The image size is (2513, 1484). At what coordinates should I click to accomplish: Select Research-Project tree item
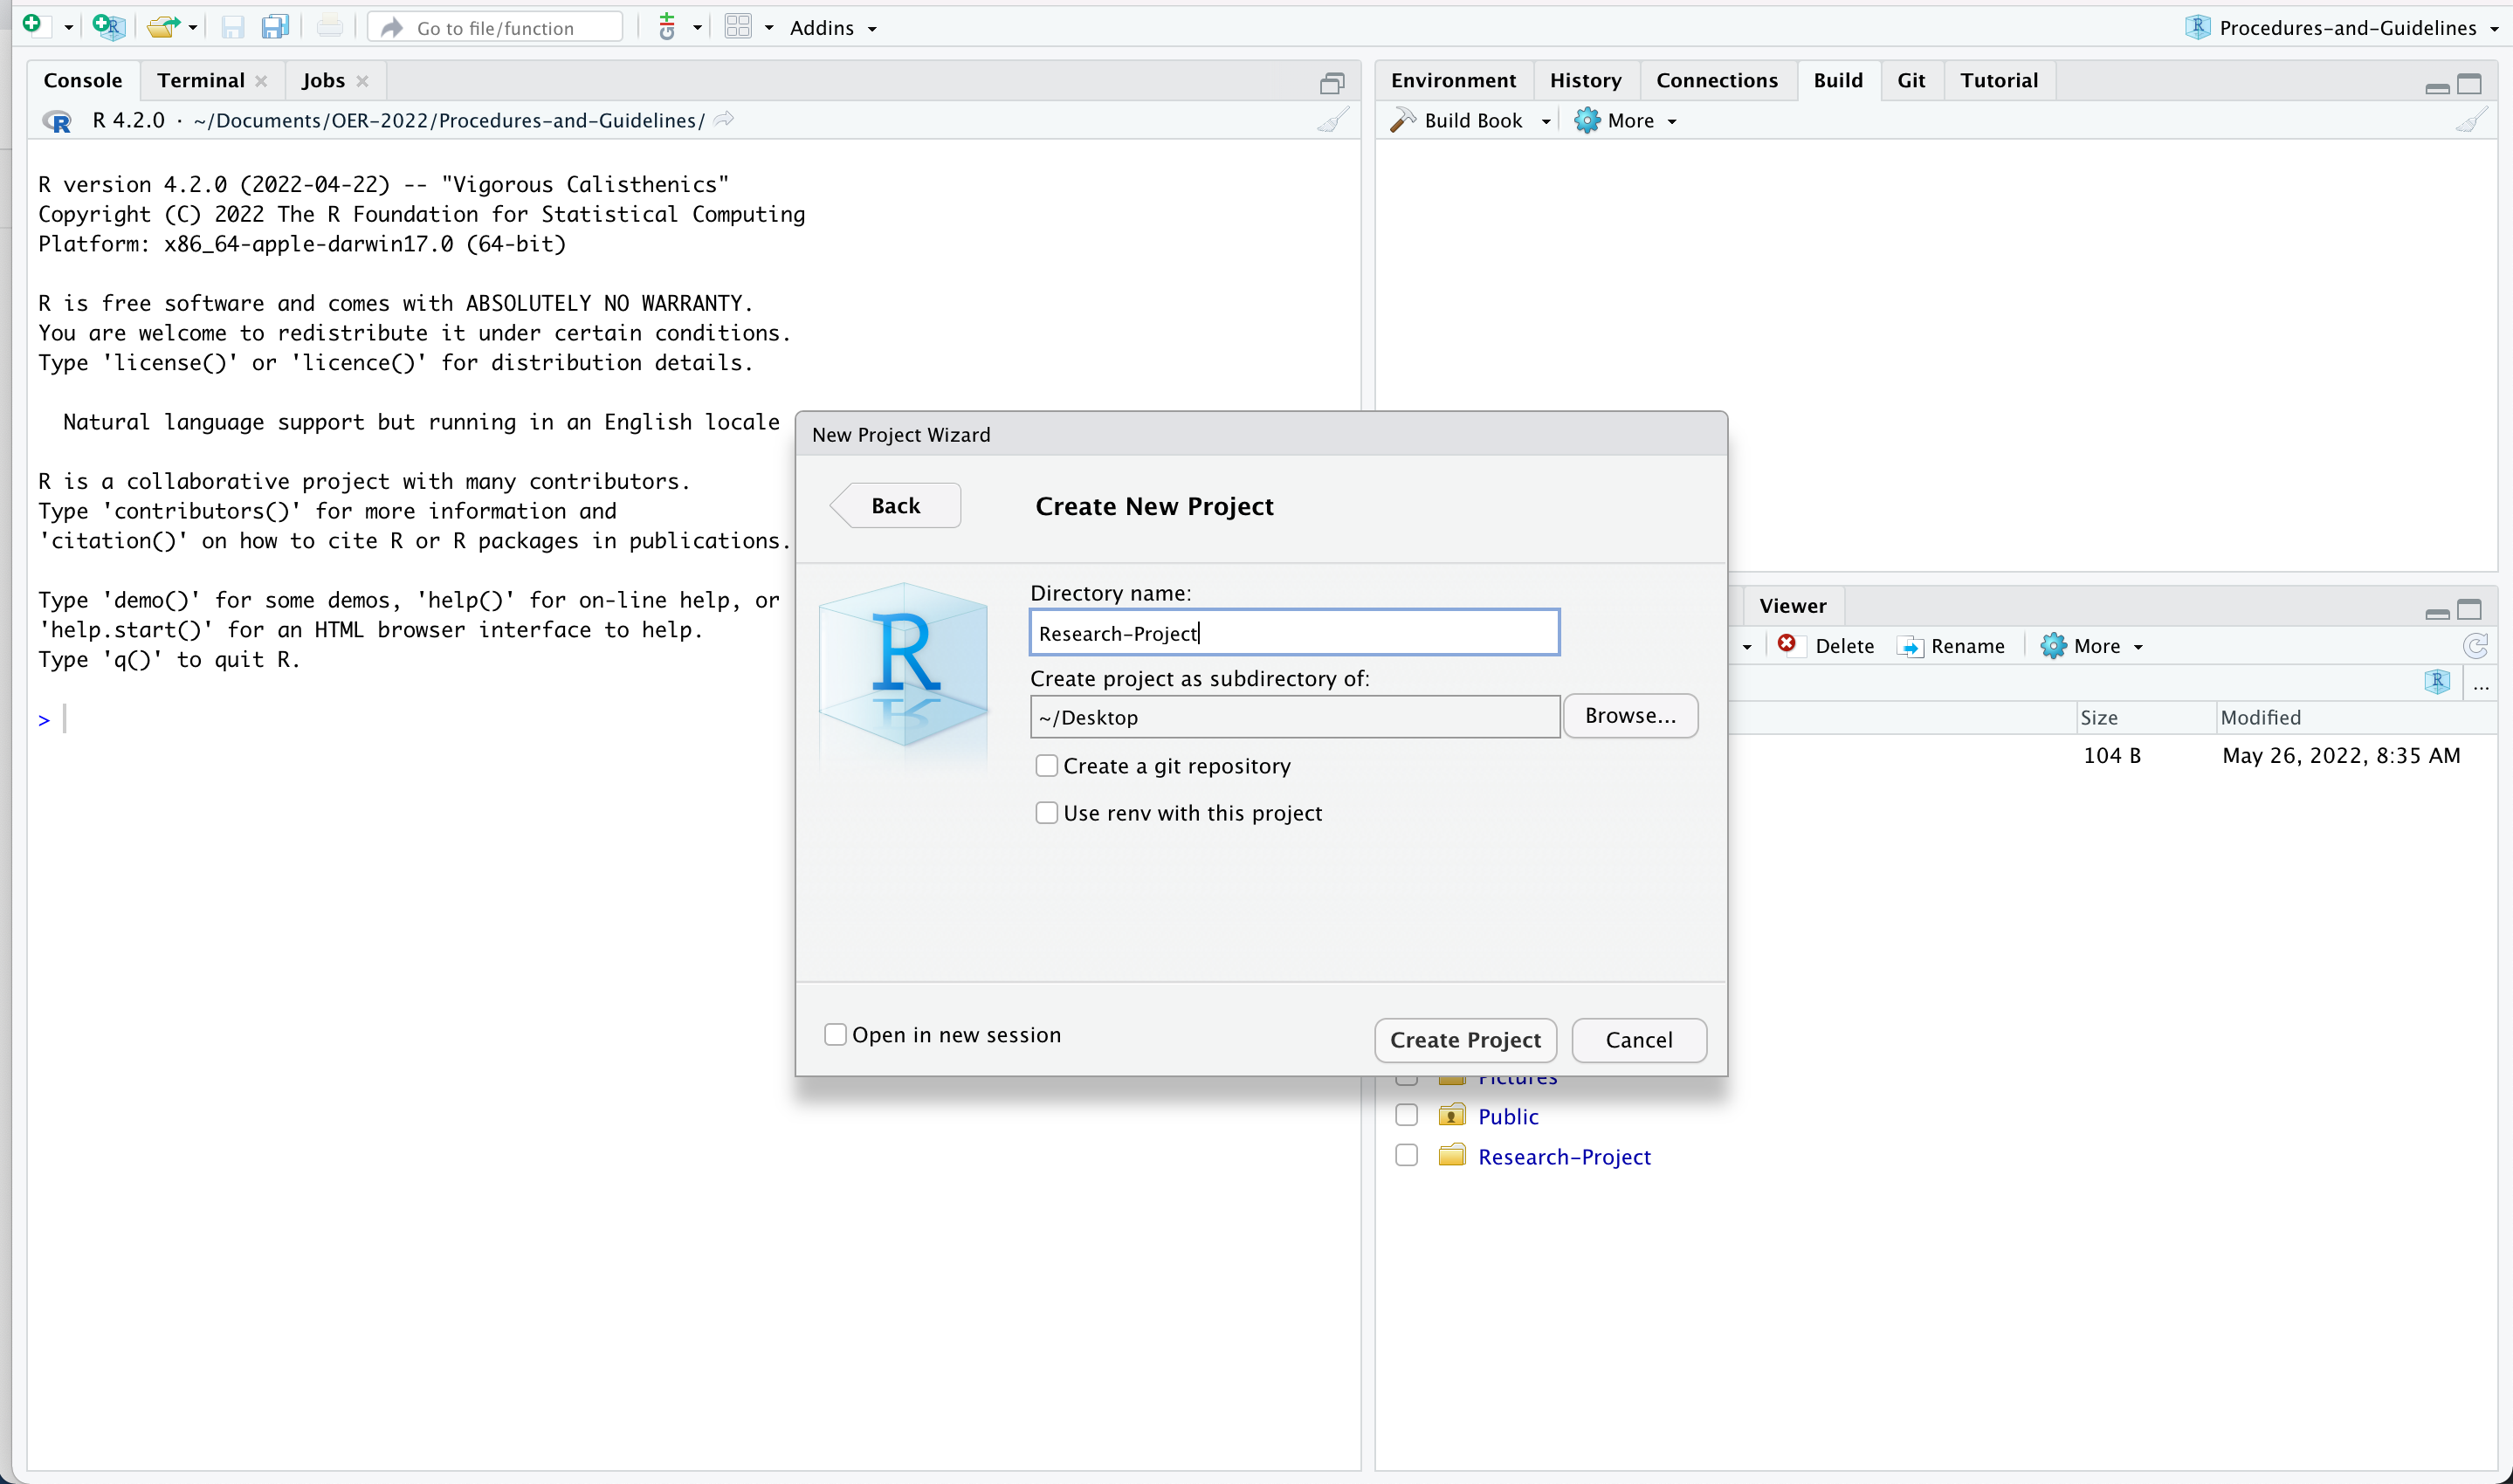click(1564, 1156)
